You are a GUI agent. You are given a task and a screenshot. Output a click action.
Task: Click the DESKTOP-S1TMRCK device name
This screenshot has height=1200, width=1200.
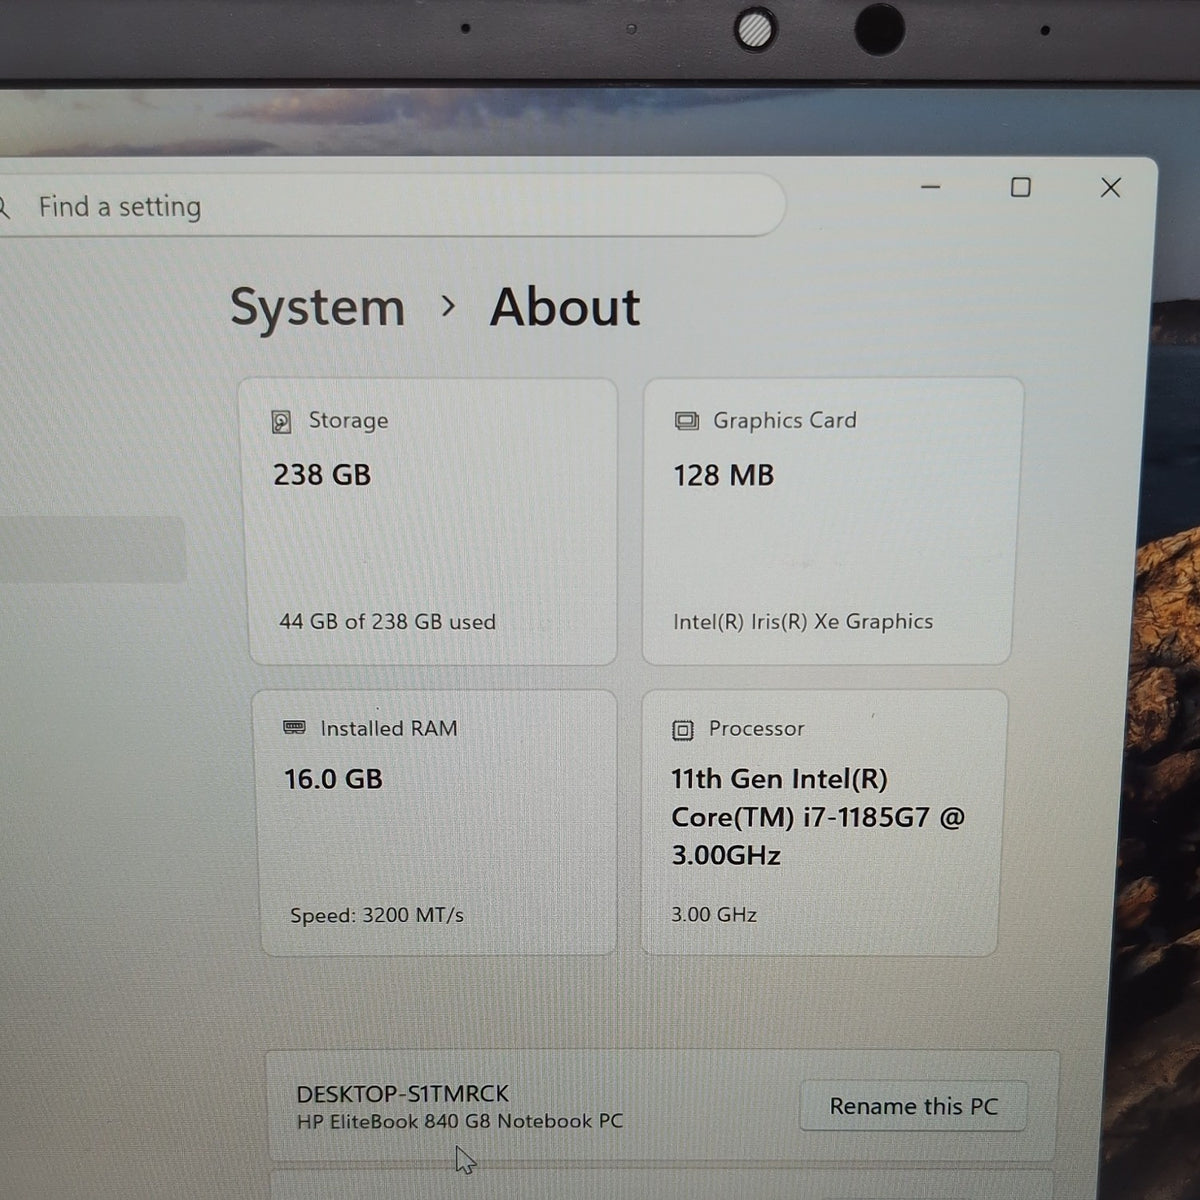402,1093
